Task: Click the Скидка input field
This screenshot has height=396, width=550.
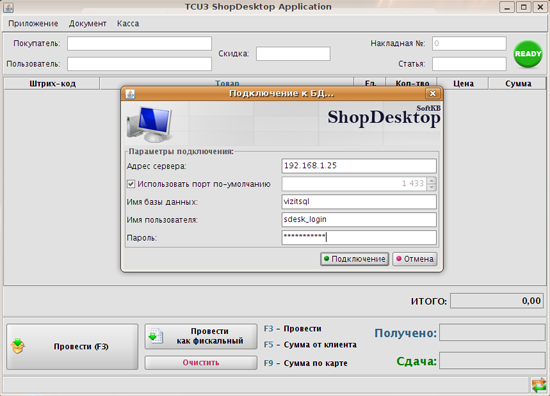Action: [293, 54]
